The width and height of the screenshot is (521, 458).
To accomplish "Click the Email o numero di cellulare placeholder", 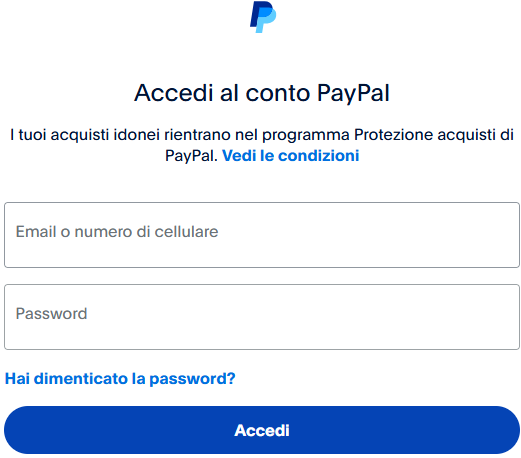I will 117,232.
